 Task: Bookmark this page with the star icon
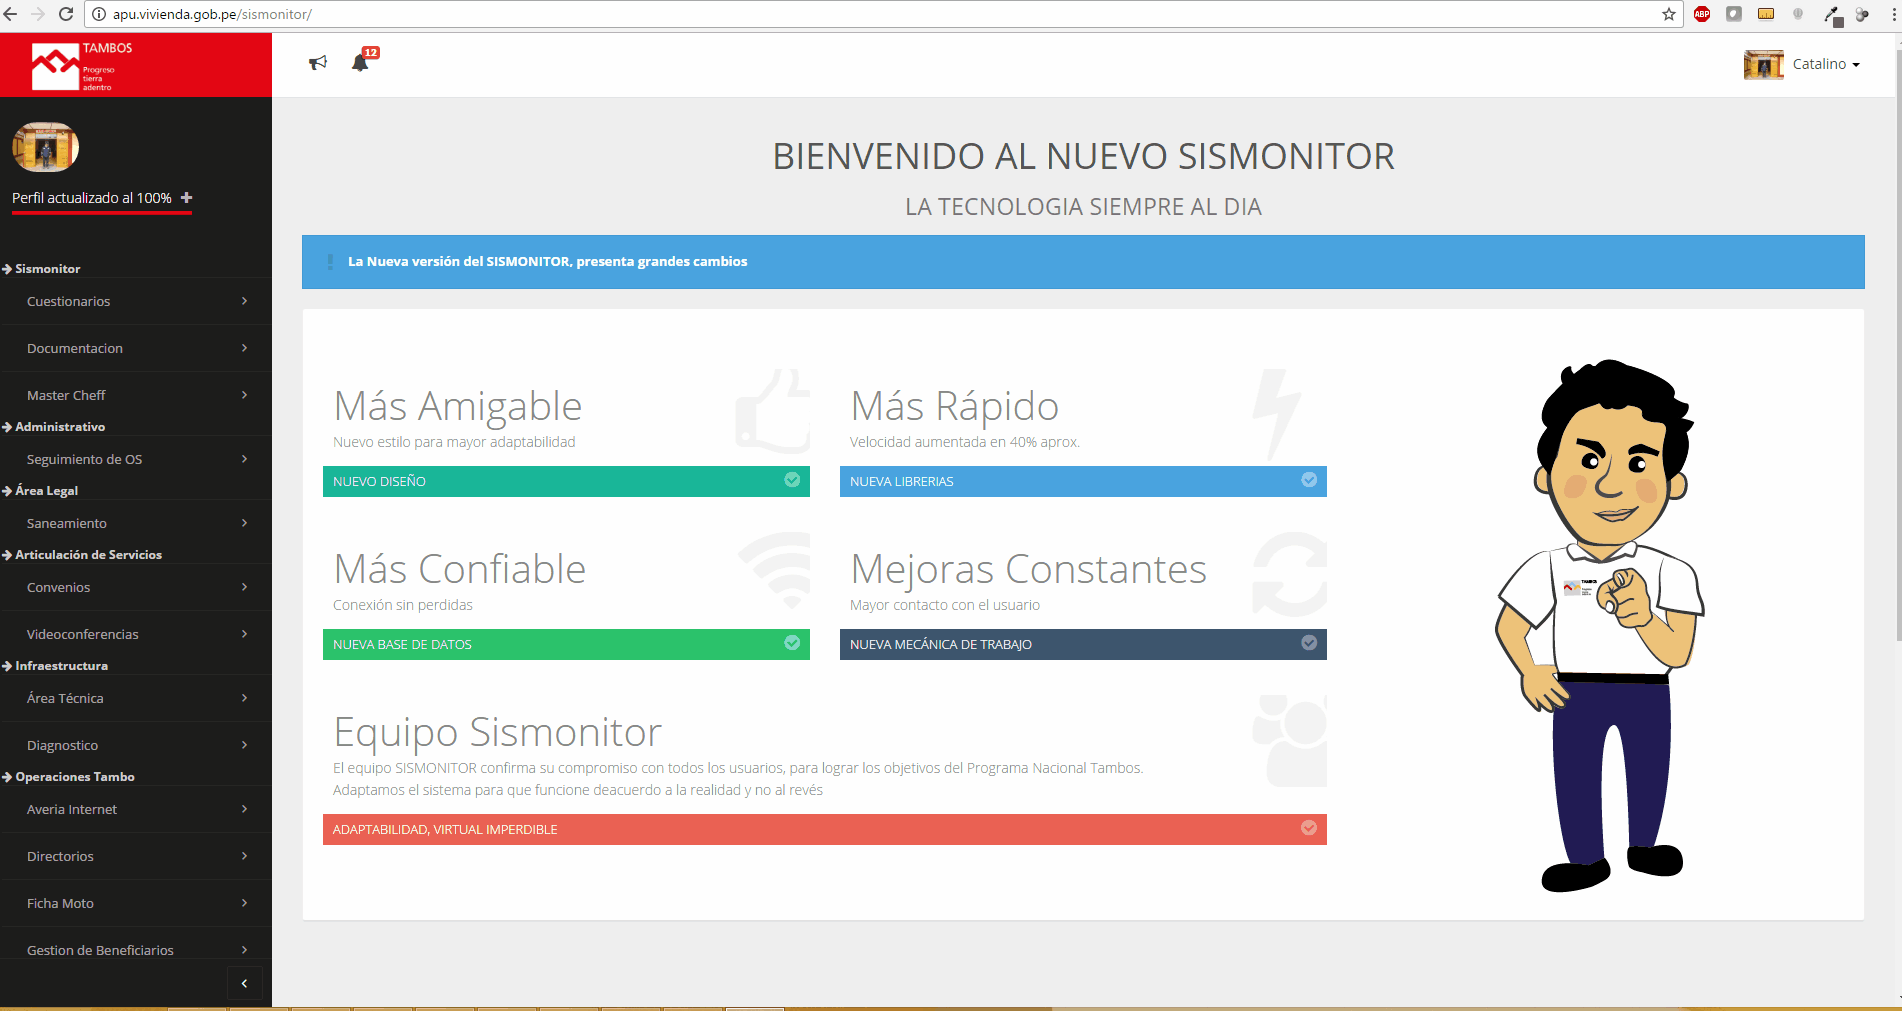coord(1668,14)
